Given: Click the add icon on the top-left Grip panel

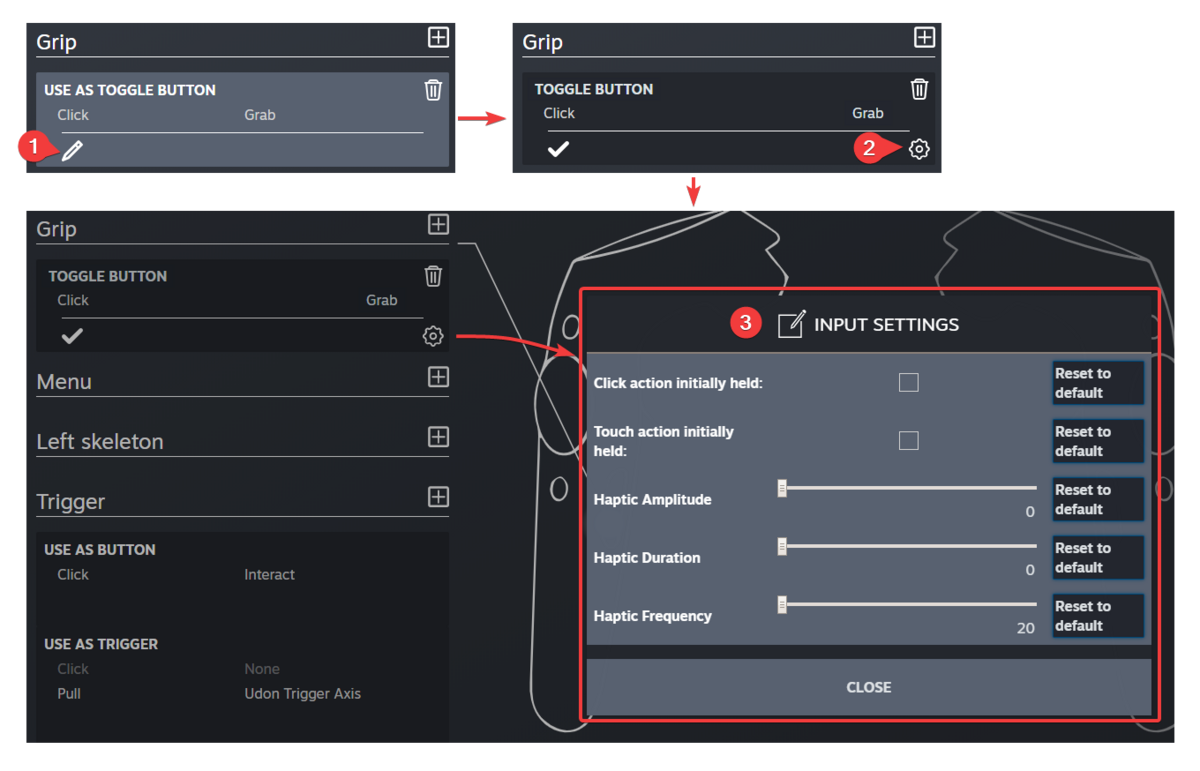Looking at the screenshot, I should (x=437, y=37).
